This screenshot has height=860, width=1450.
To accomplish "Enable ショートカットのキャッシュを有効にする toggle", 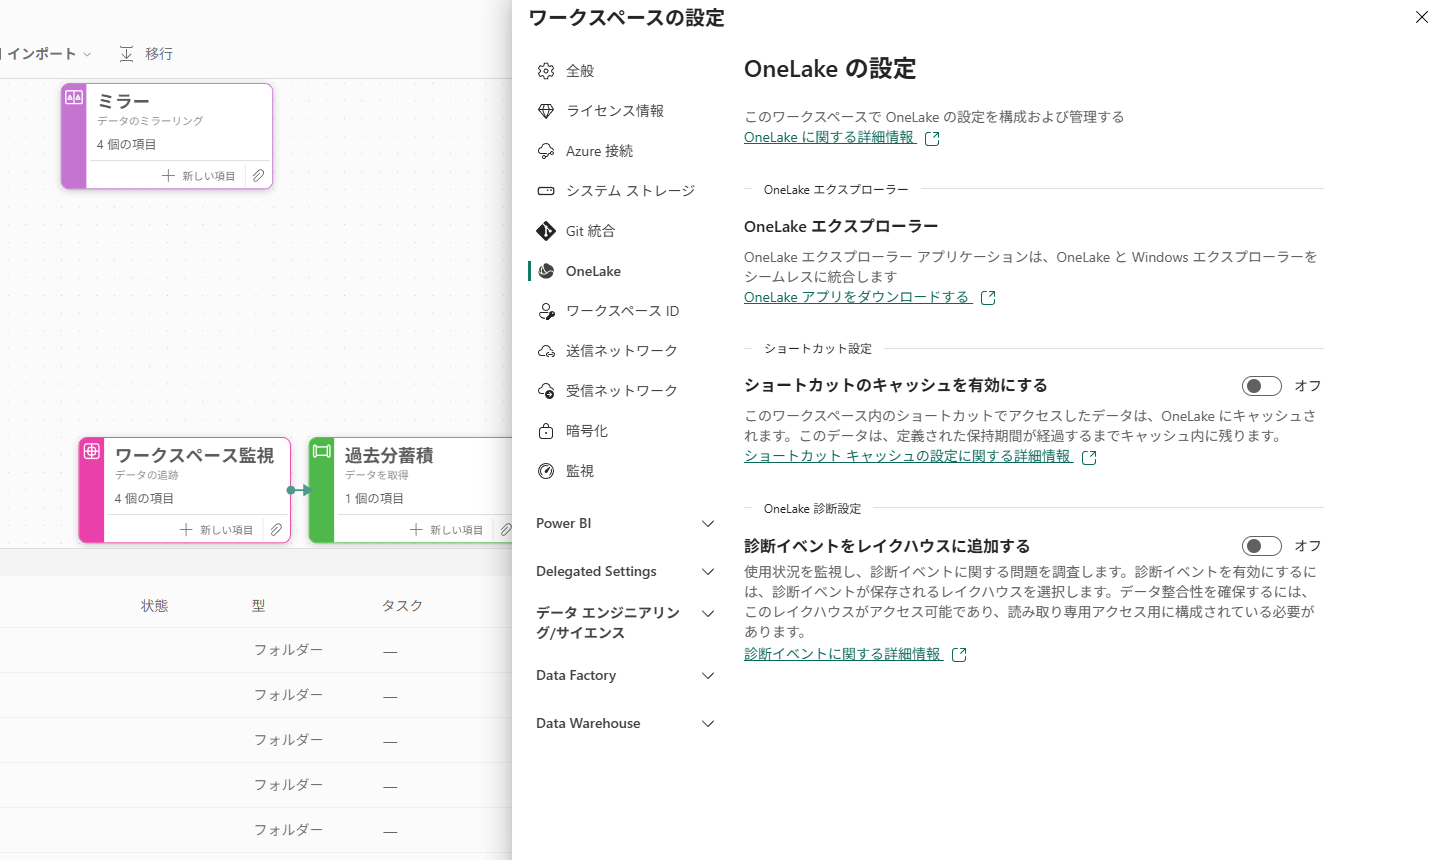I will point(1262,386).
